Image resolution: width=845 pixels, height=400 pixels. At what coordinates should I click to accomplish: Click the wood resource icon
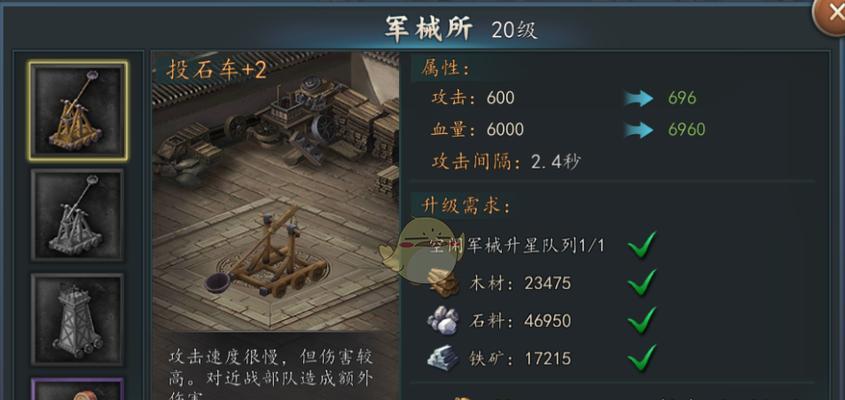coord(444,283)
